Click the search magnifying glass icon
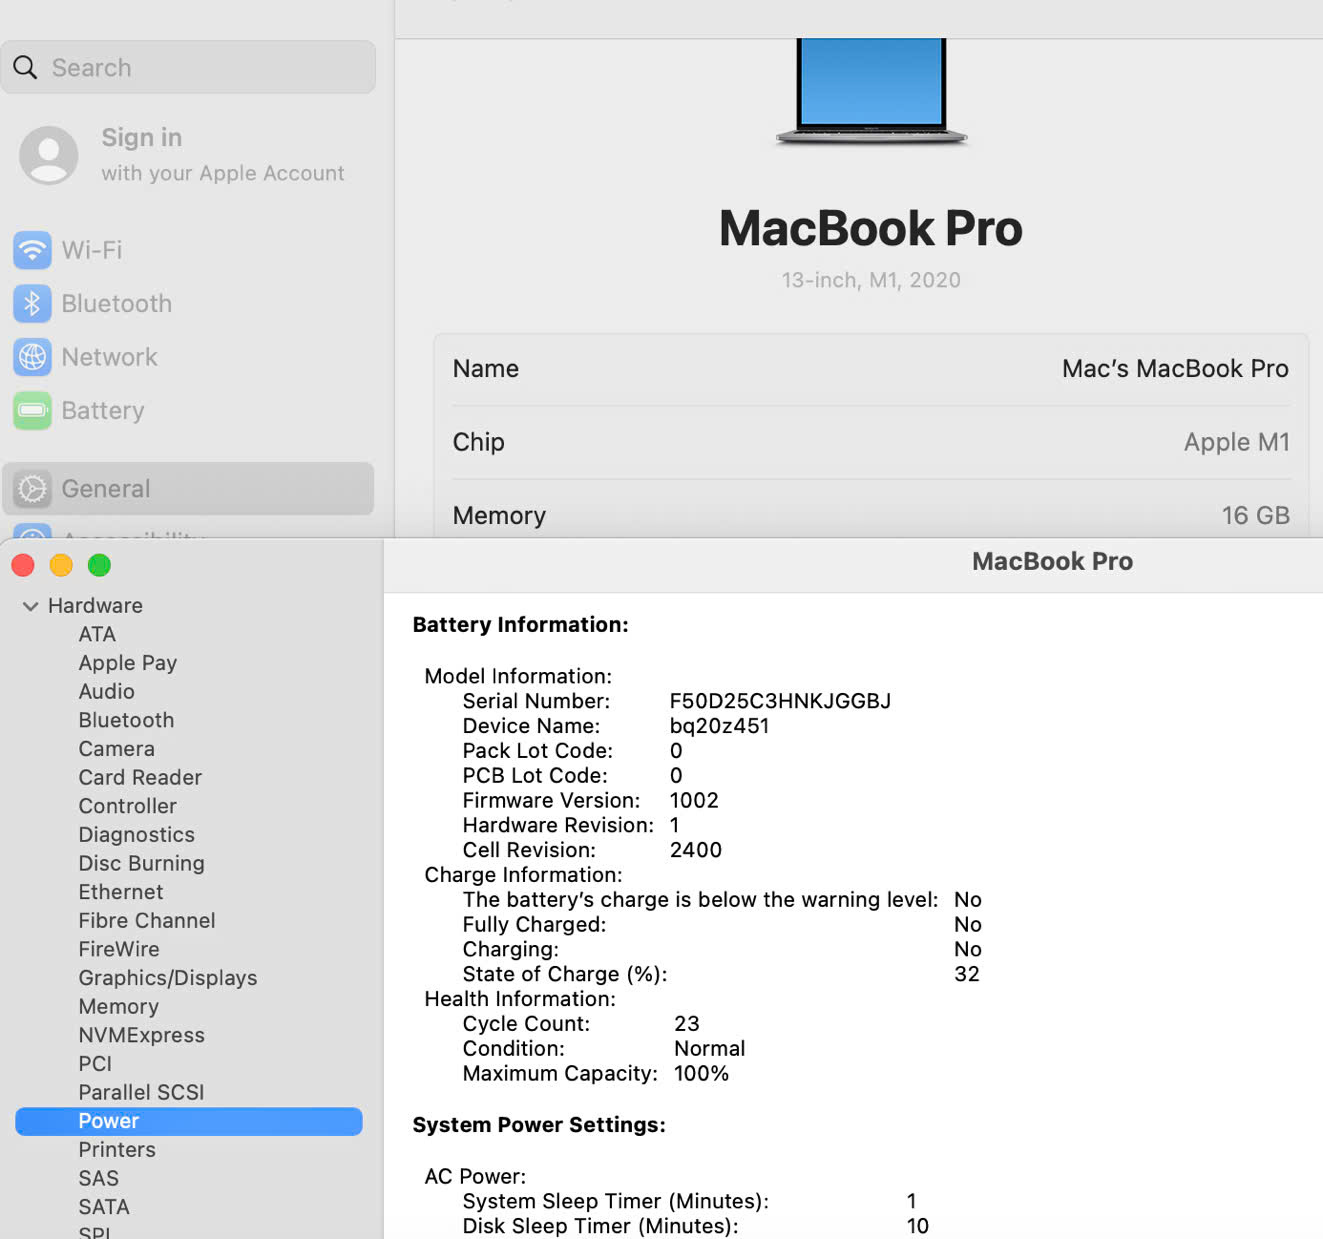Viewport: 1323px width, 1239px height. 26,68
